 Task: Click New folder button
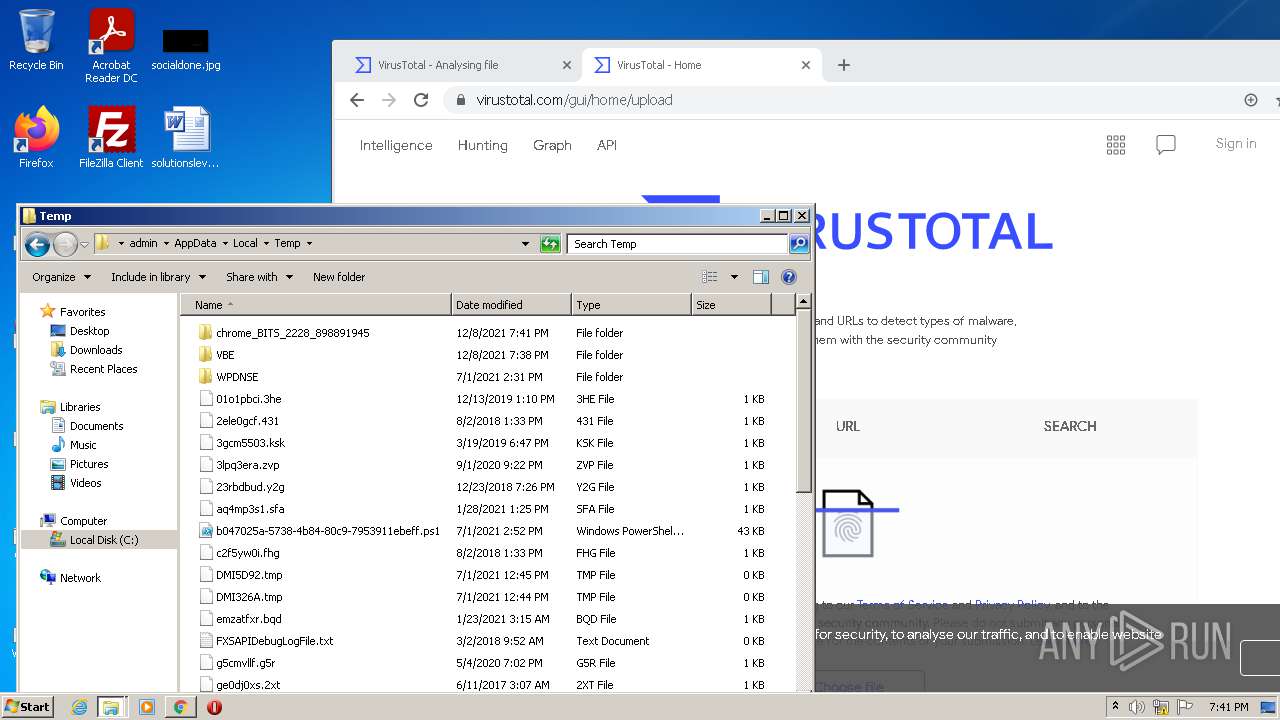pyautogui.click(x=339, y=277)
